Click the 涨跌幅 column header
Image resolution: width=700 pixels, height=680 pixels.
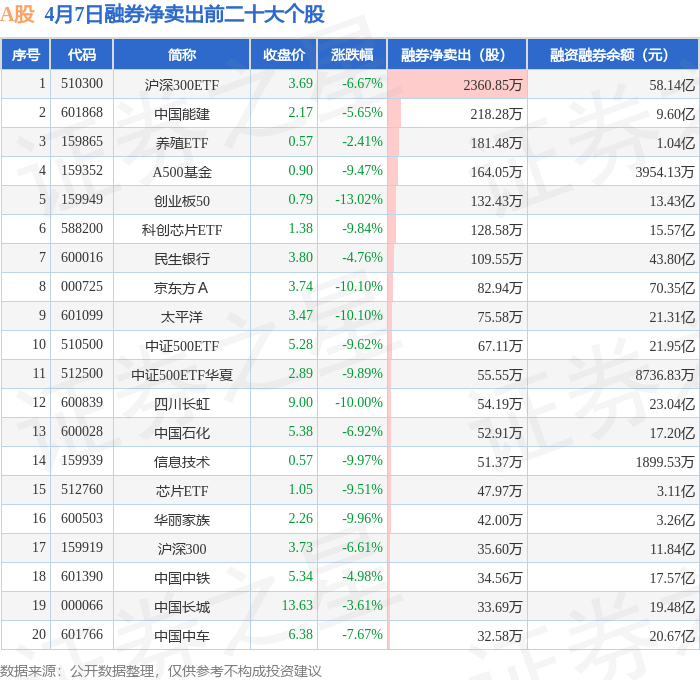click(352, 55)
